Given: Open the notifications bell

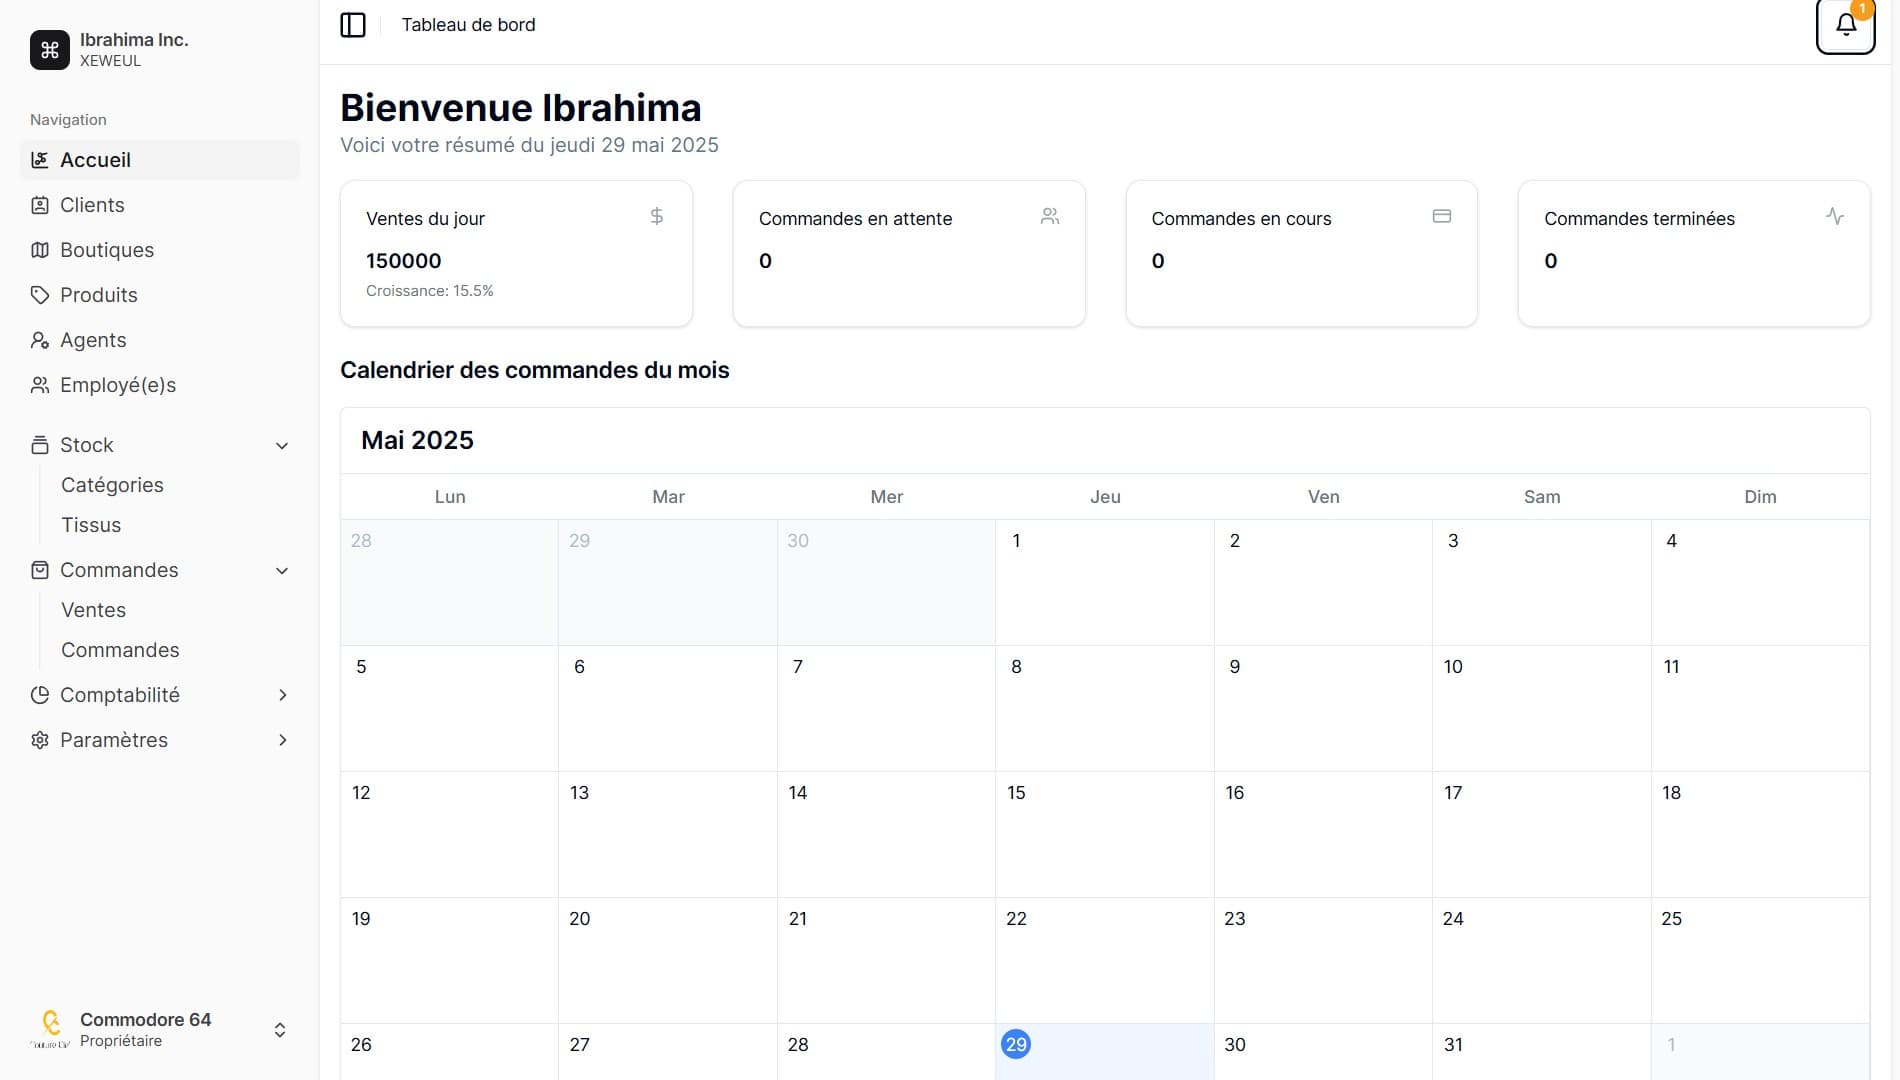Looking at the screenshot, I should point(1845,26).
